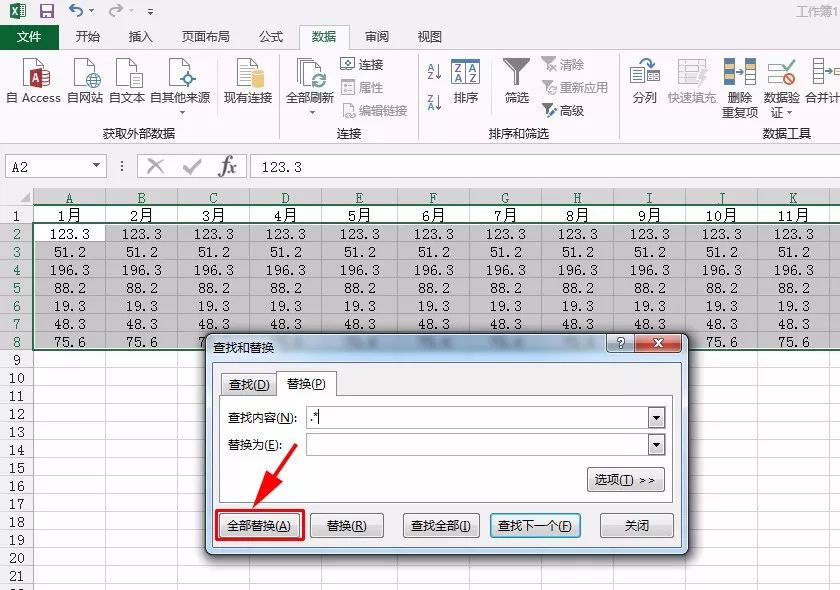Open the Customize Quick Access Toolbar dropdown
Screen dimensions: 840x590
[151, 11]
